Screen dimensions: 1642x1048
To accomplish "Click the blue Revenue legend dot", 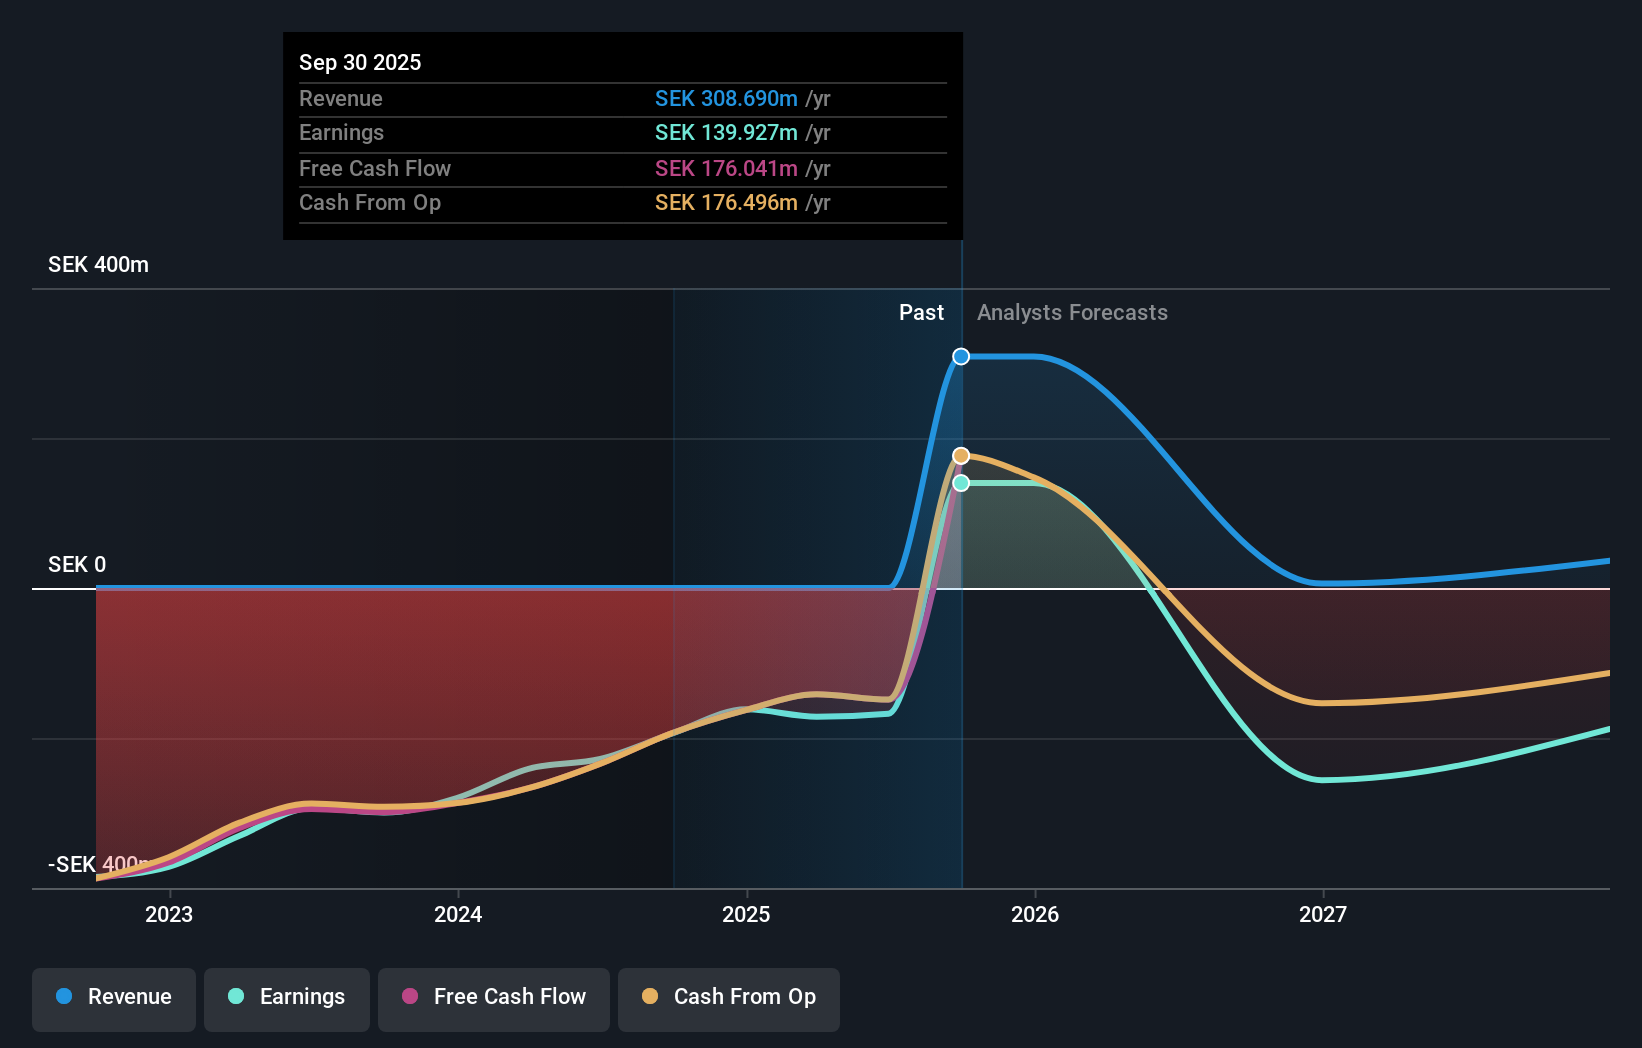I will point(65,997).
